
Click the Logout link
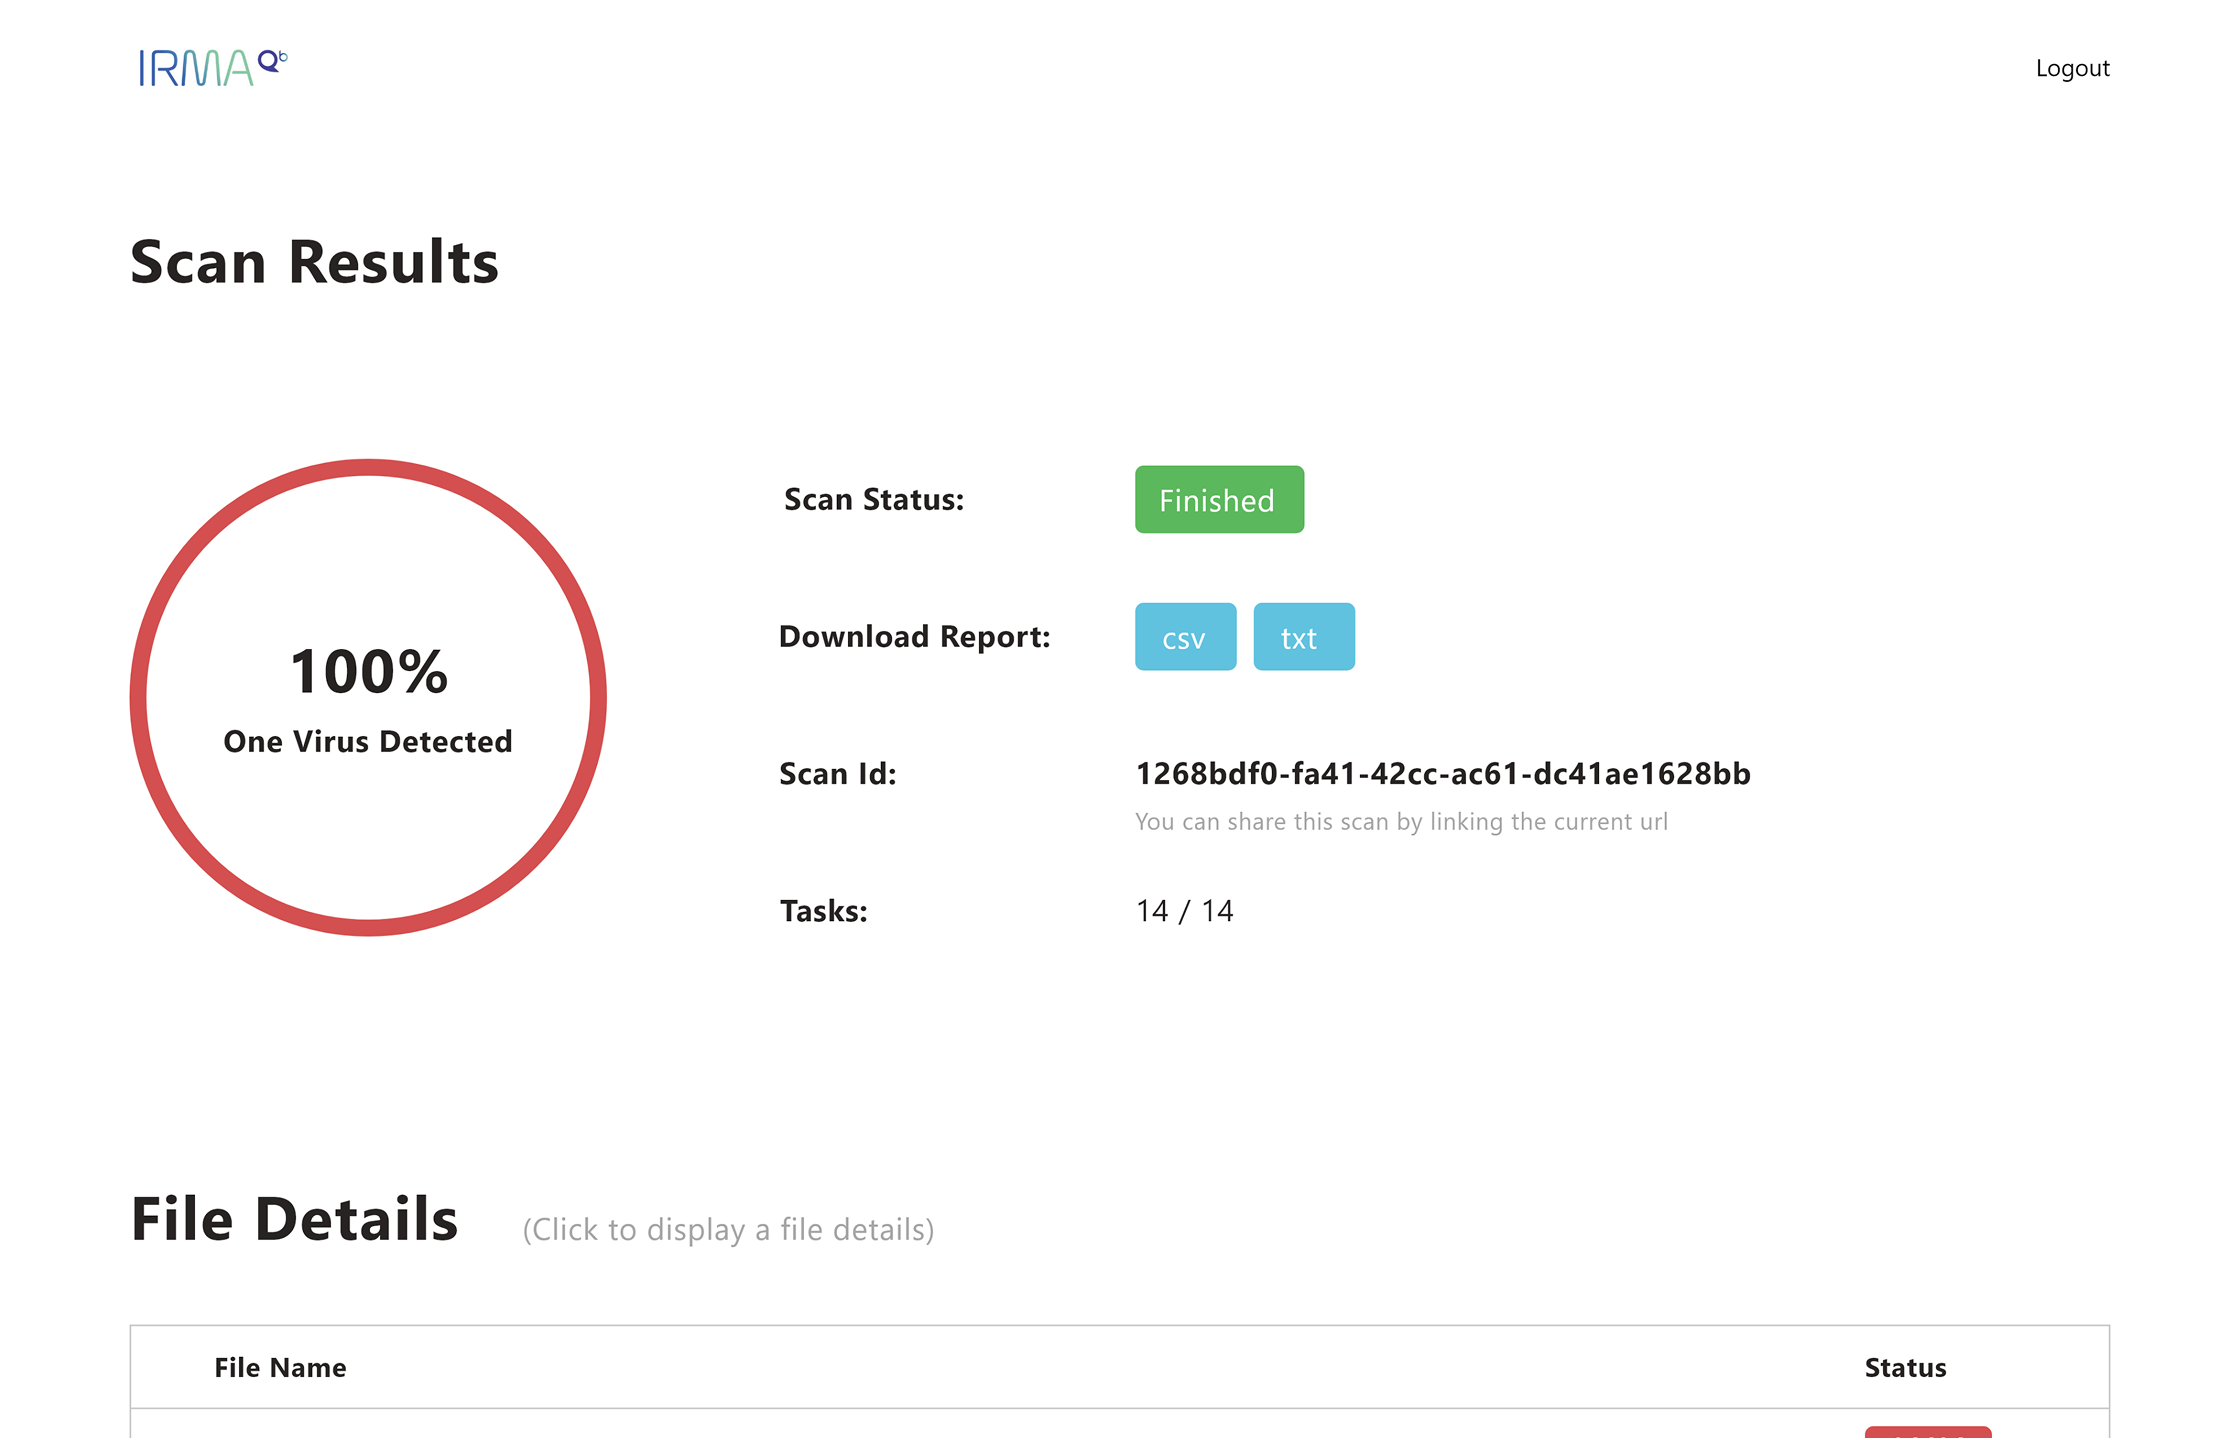(2072, 68)
